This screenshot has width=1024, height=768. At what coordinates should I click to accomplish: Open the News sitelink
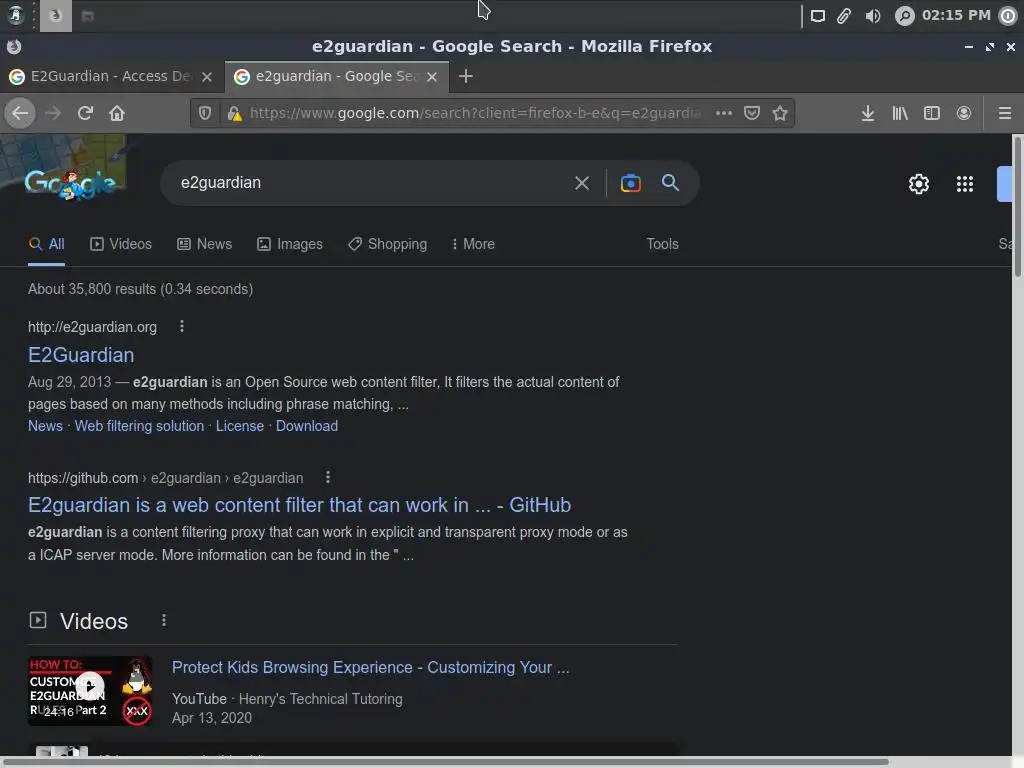coord(45,426)
